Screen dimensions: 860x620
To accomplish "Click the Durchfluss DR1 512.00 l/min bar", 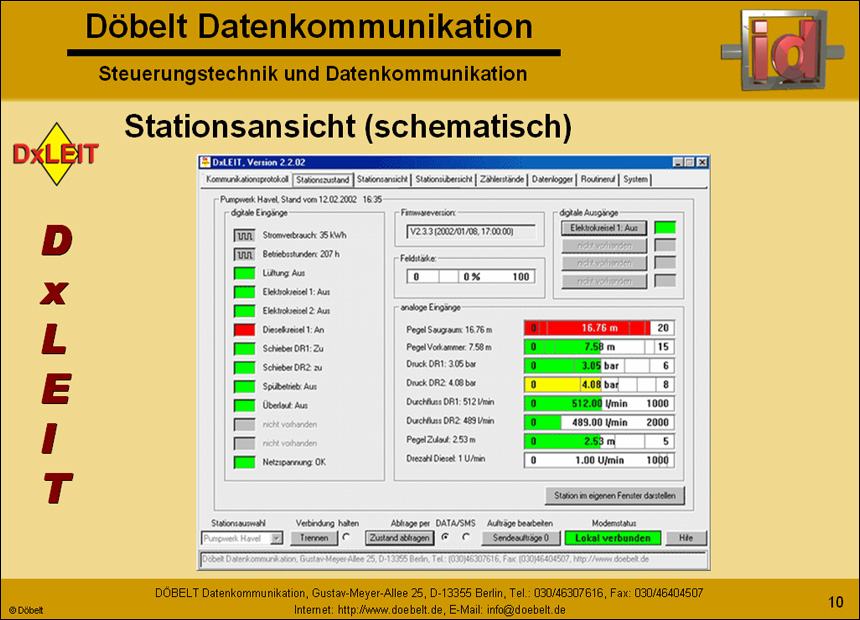I will point(599,404).
